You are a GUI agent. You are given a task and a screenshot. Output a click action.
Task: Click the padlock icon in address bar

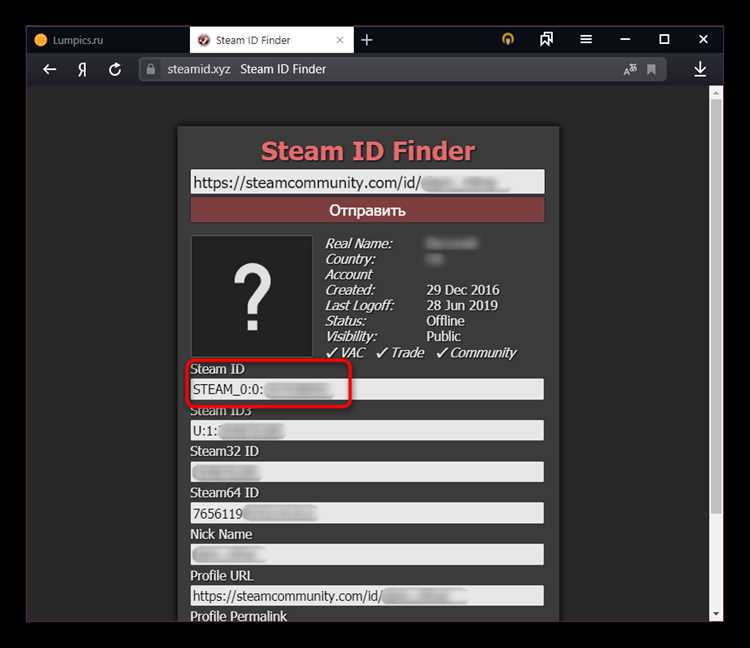(x=151, y=69)
